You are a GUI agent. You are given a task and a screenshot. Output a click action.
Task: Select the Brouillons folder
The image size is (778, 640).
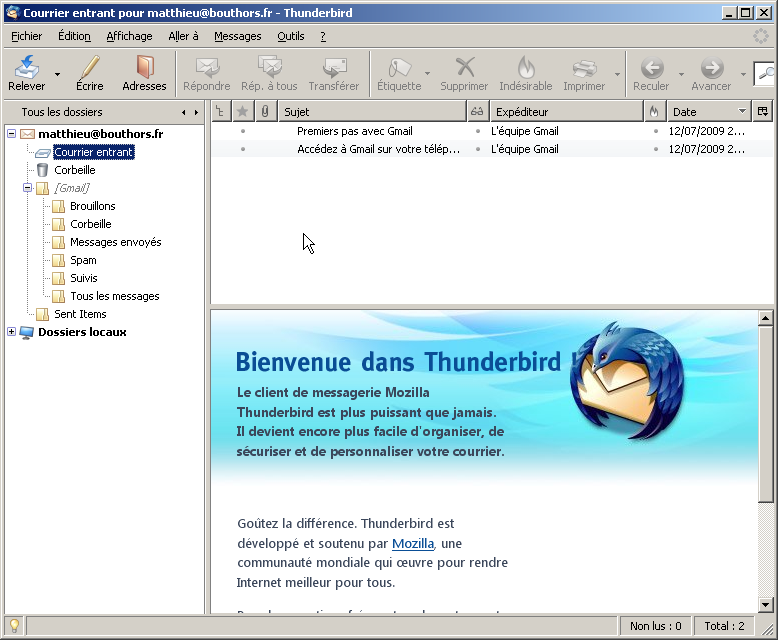coord(92,206)
